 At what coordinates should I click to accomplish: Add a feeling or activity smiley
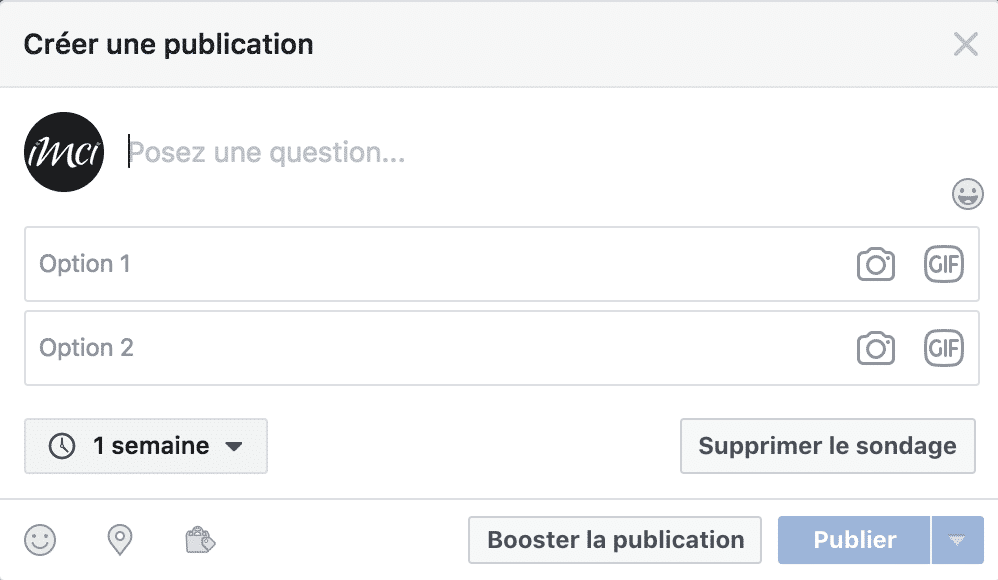point(40,541)
